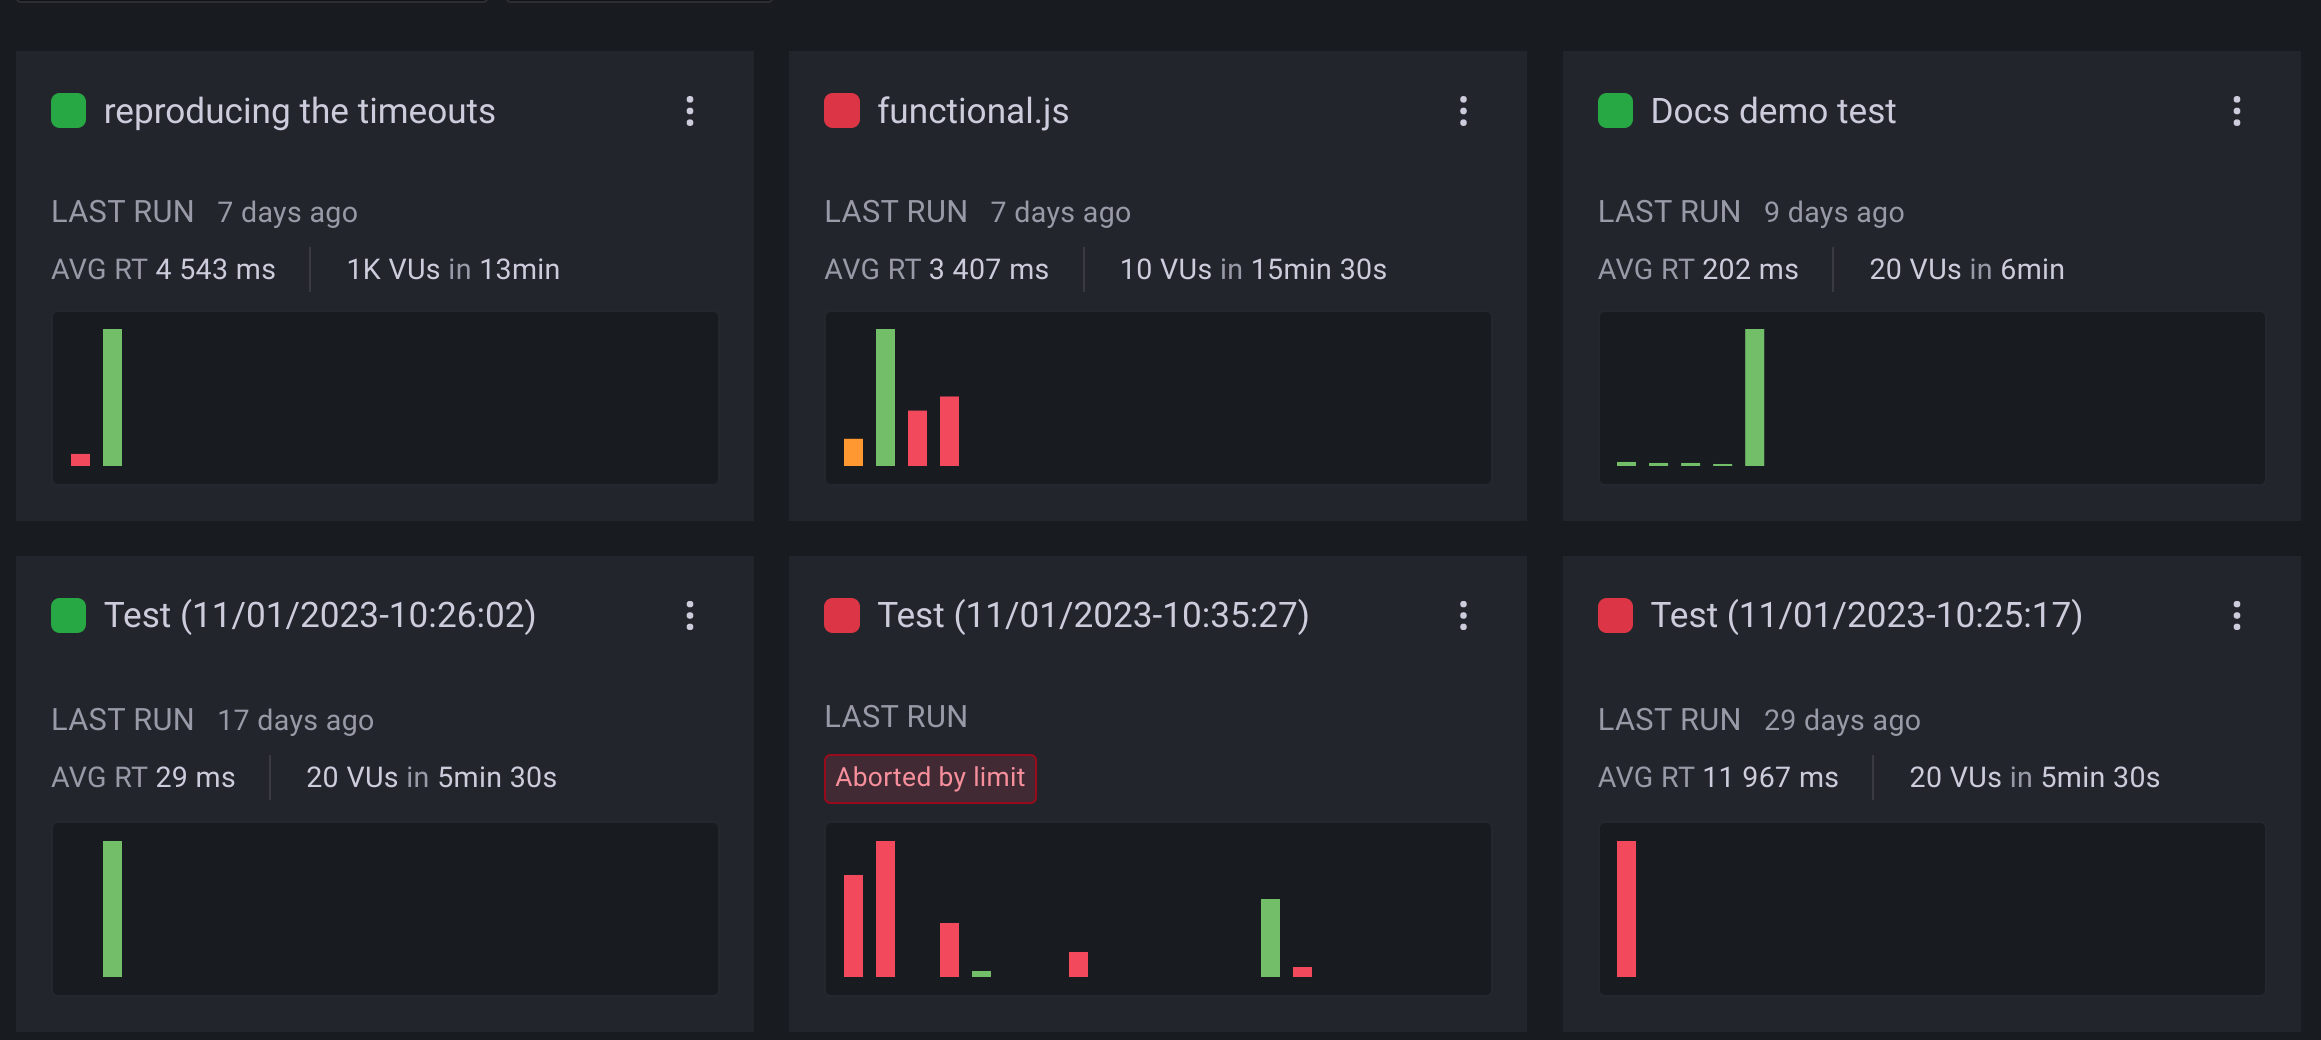This screenshot has width=2321, height=1040.
Task: Open the kebab menu on reproducing the timeouts card
Action: pos(690,112)
